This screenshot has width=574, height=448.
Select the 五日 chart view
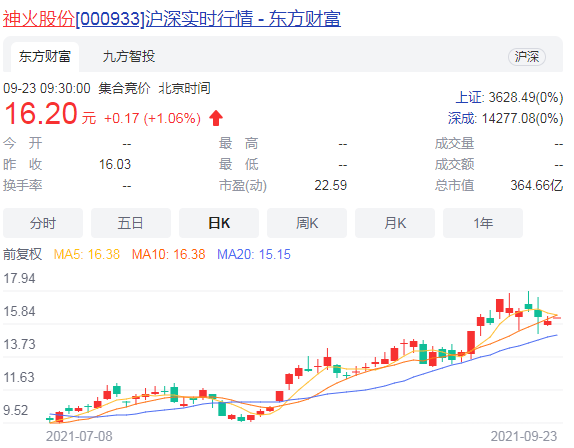tap(131, 223)
